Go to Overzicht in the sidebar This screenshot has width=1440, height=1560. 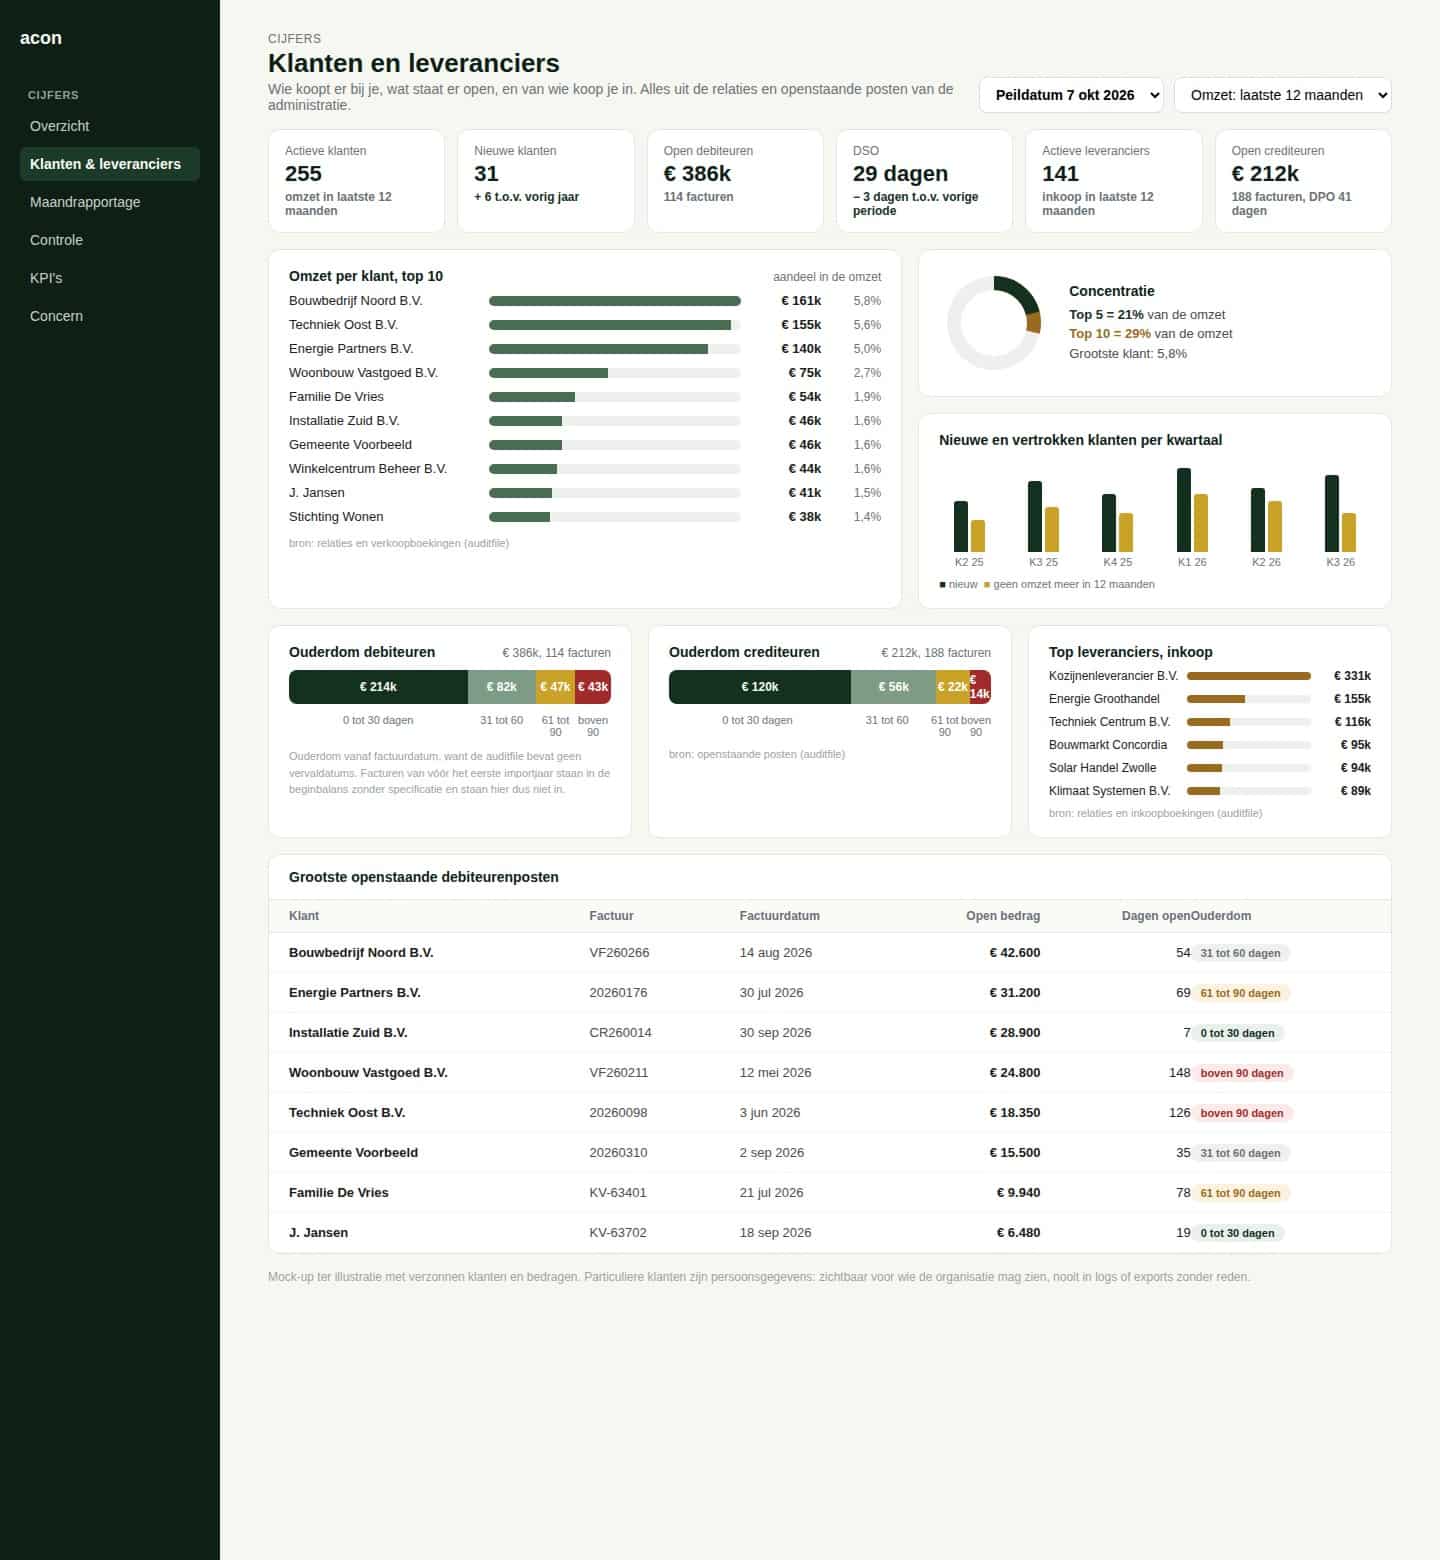(x=110, y=126)
